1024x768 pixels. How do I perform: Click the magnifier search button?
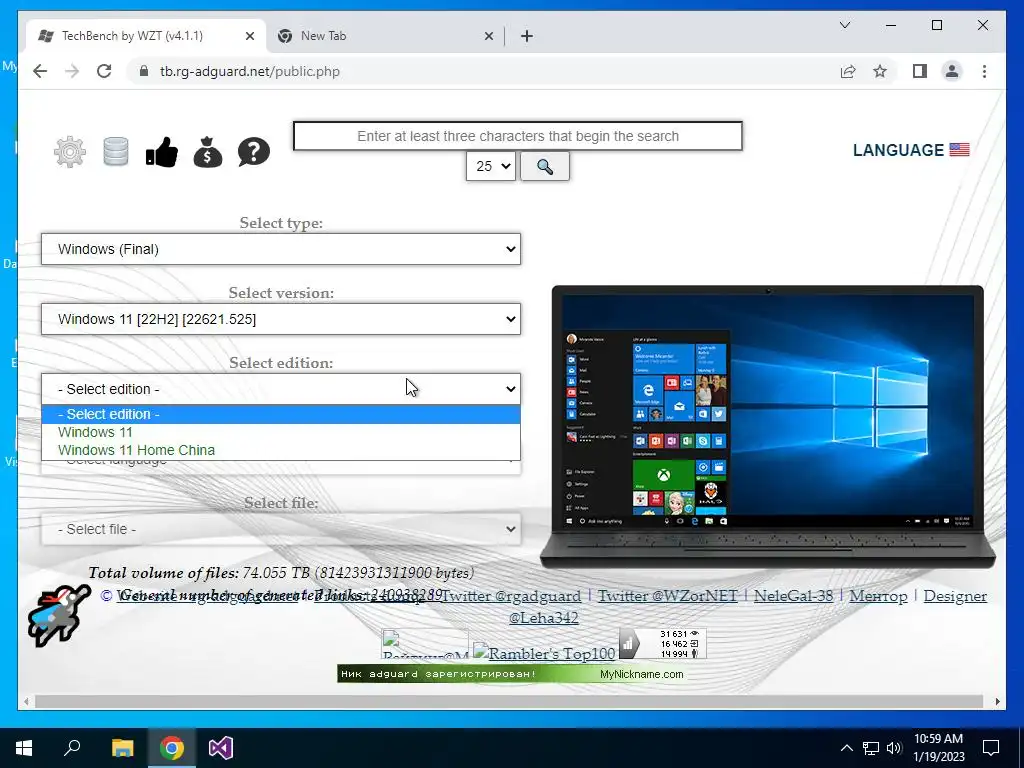click(x=545, y=167)
